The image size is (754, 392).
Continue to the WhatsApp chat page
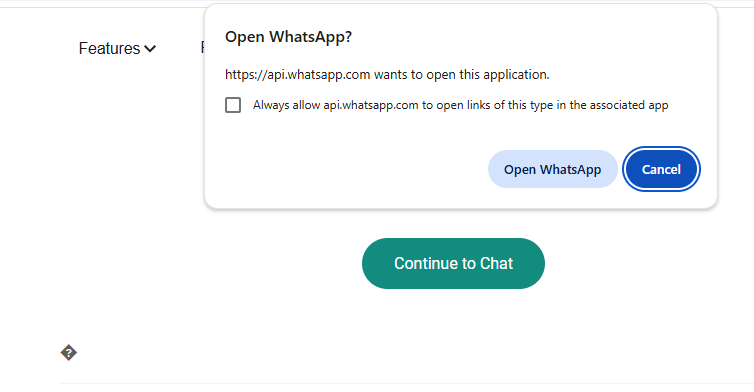click(x=453, y=264)
